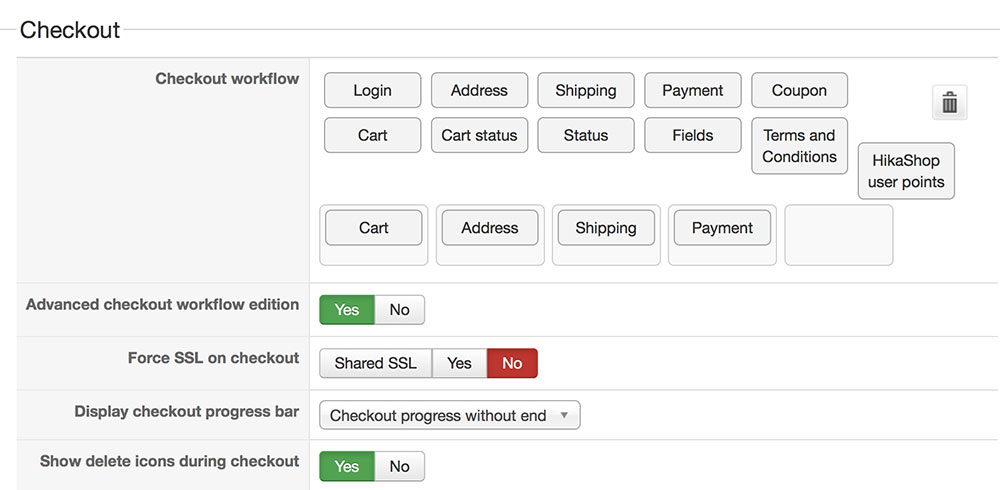Disable Show delete icons during checkout
Screen dimensions: 1000x490
point(399,466)
